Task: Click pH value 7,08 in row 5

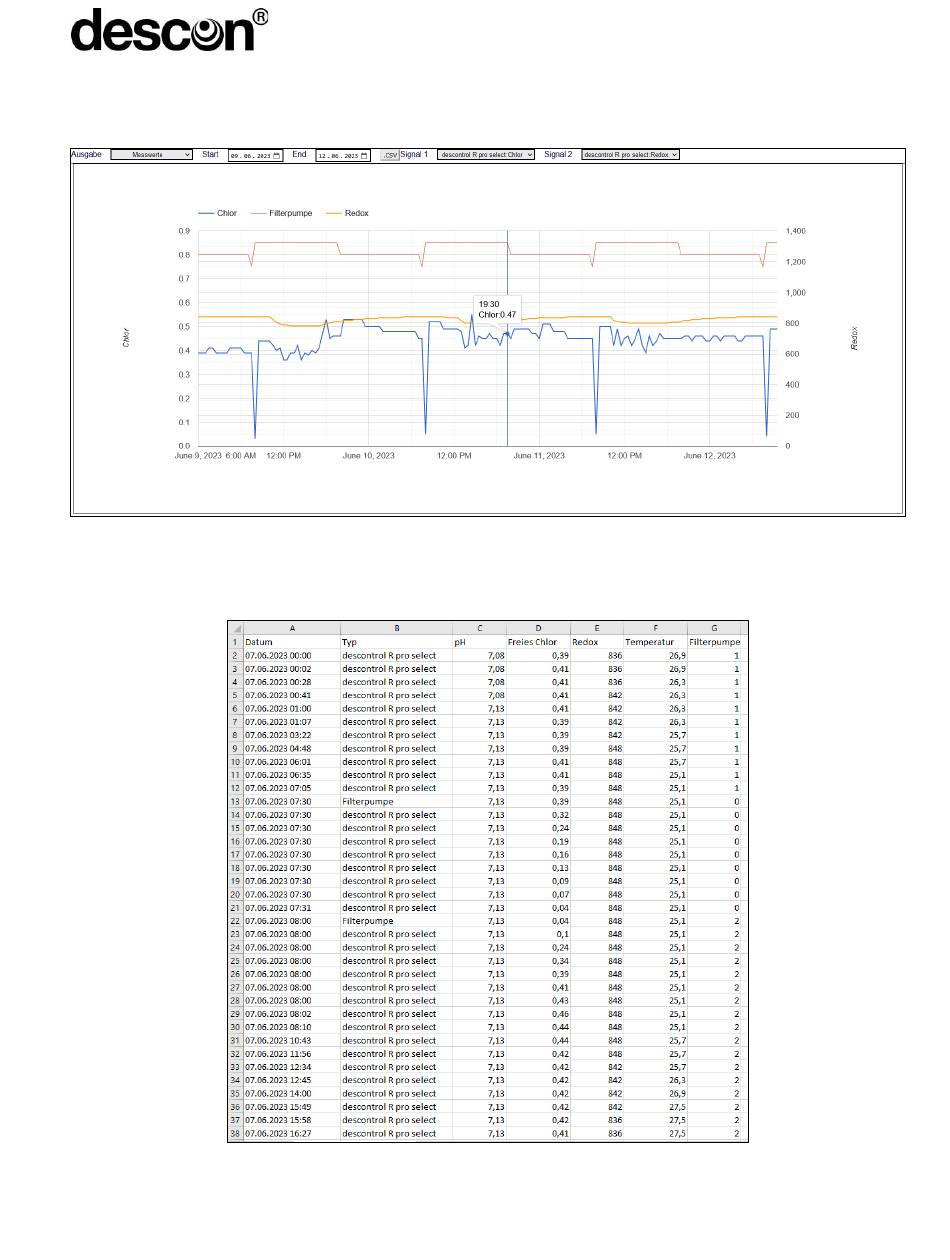Action: 479,695
